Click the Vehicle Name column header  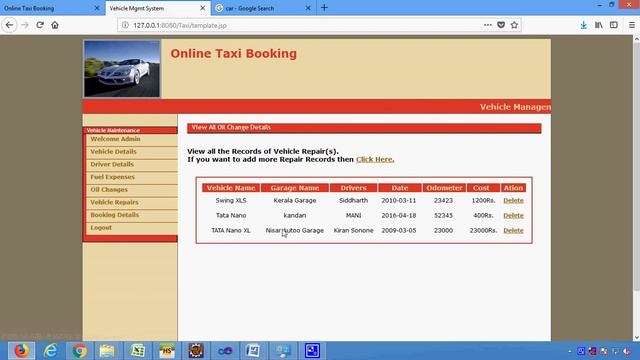point(231,188)
